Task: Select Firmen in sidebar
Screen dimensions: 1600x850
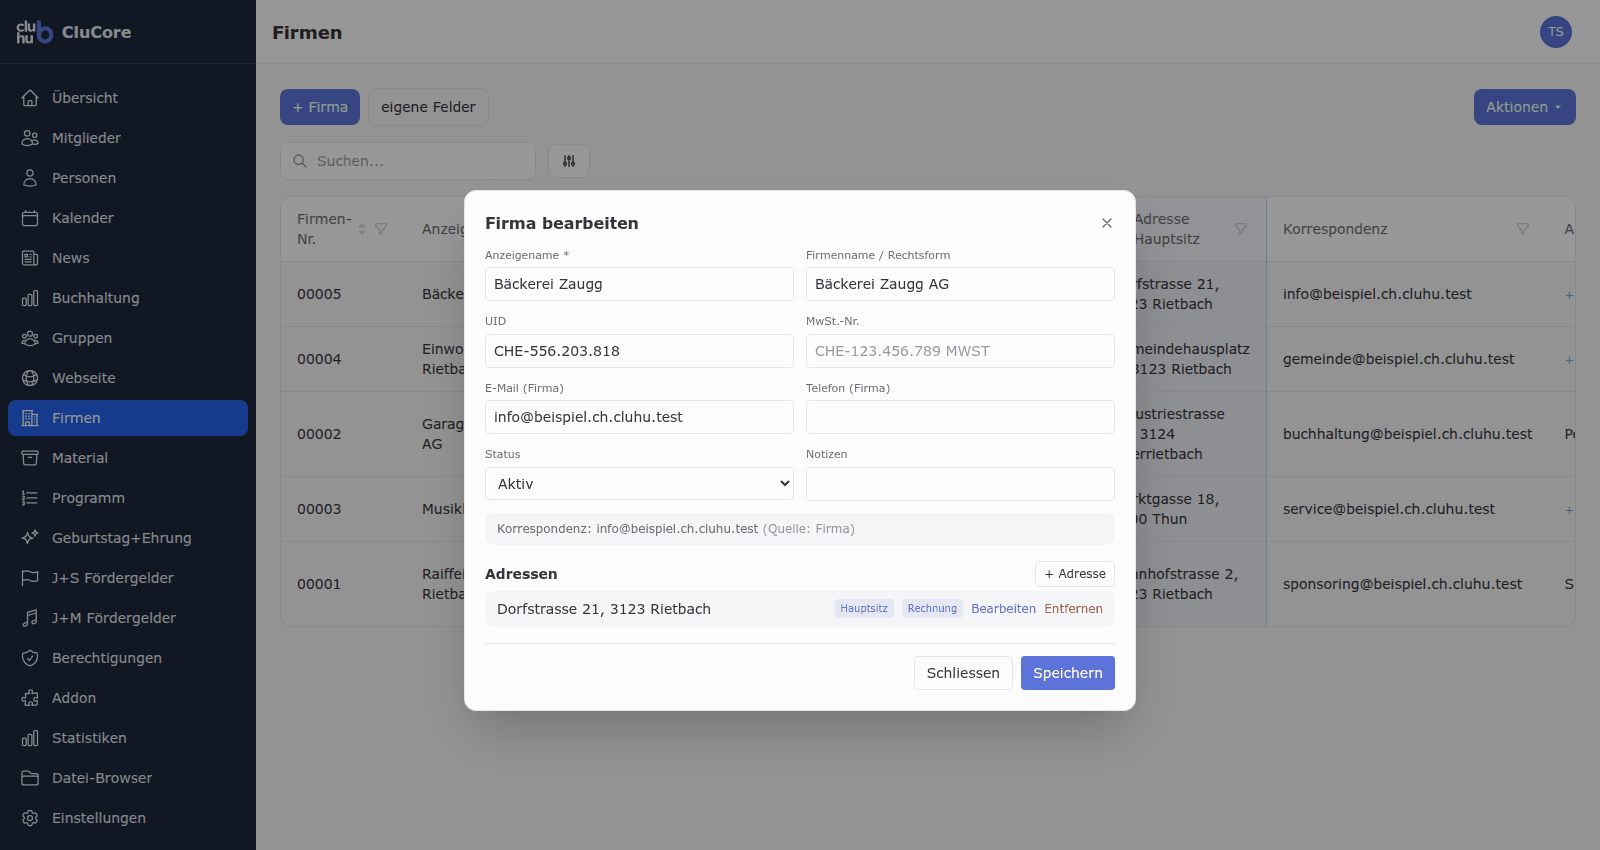Action: click(128, 418)
